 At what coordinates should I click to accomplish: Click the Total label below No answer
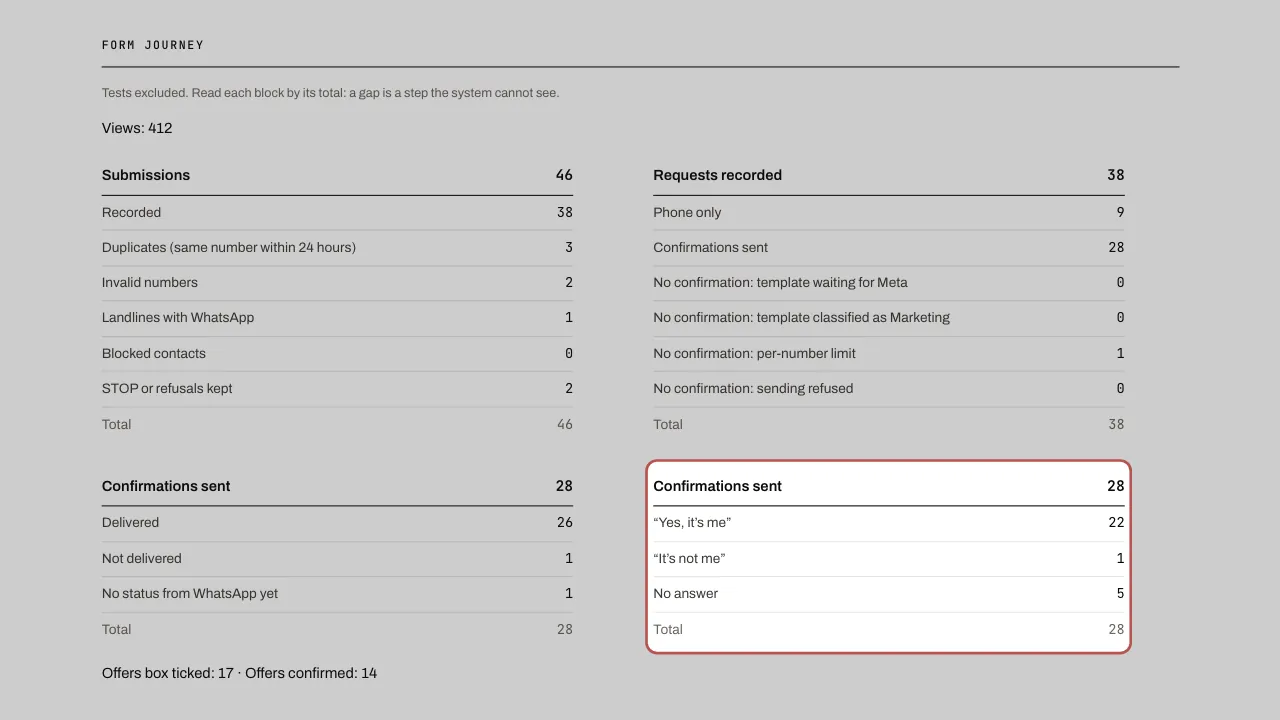tap(668, 629)
